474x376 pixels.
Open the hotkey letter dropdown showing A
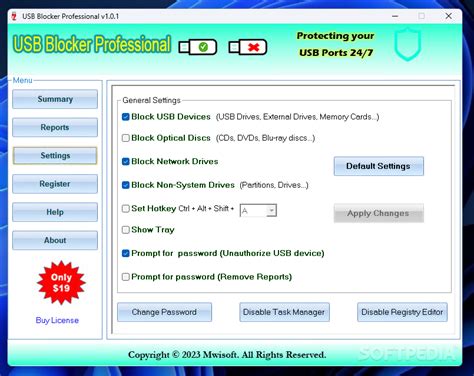(x=258, y=211)
